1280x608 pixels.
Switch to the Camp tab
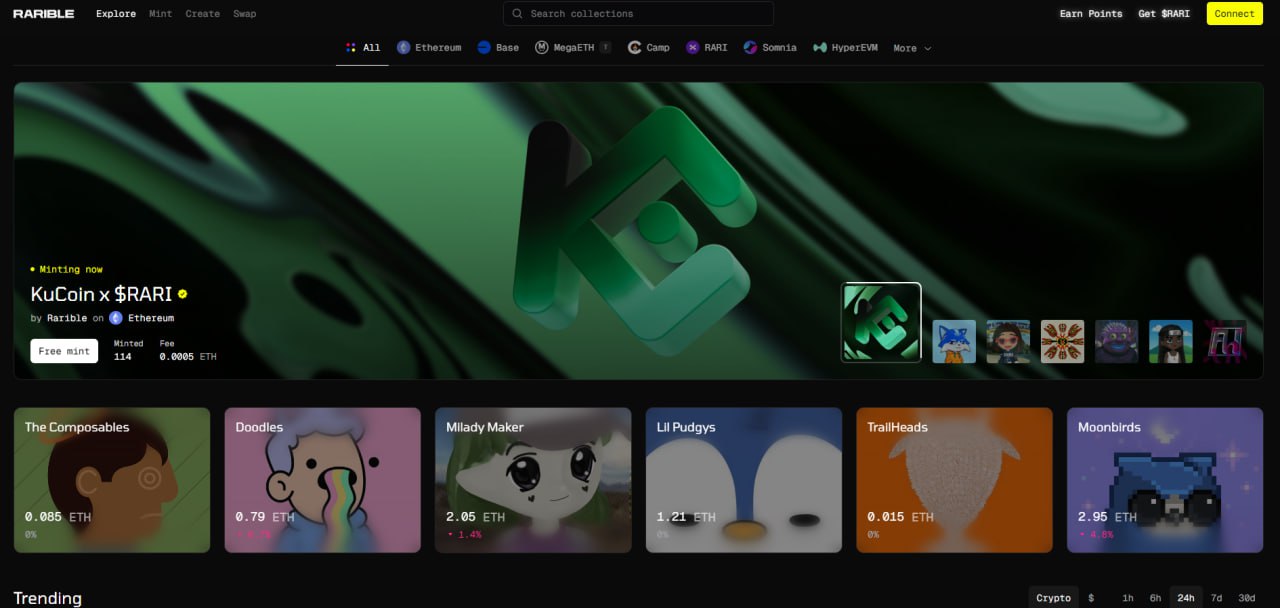click(x=649, y=48)
